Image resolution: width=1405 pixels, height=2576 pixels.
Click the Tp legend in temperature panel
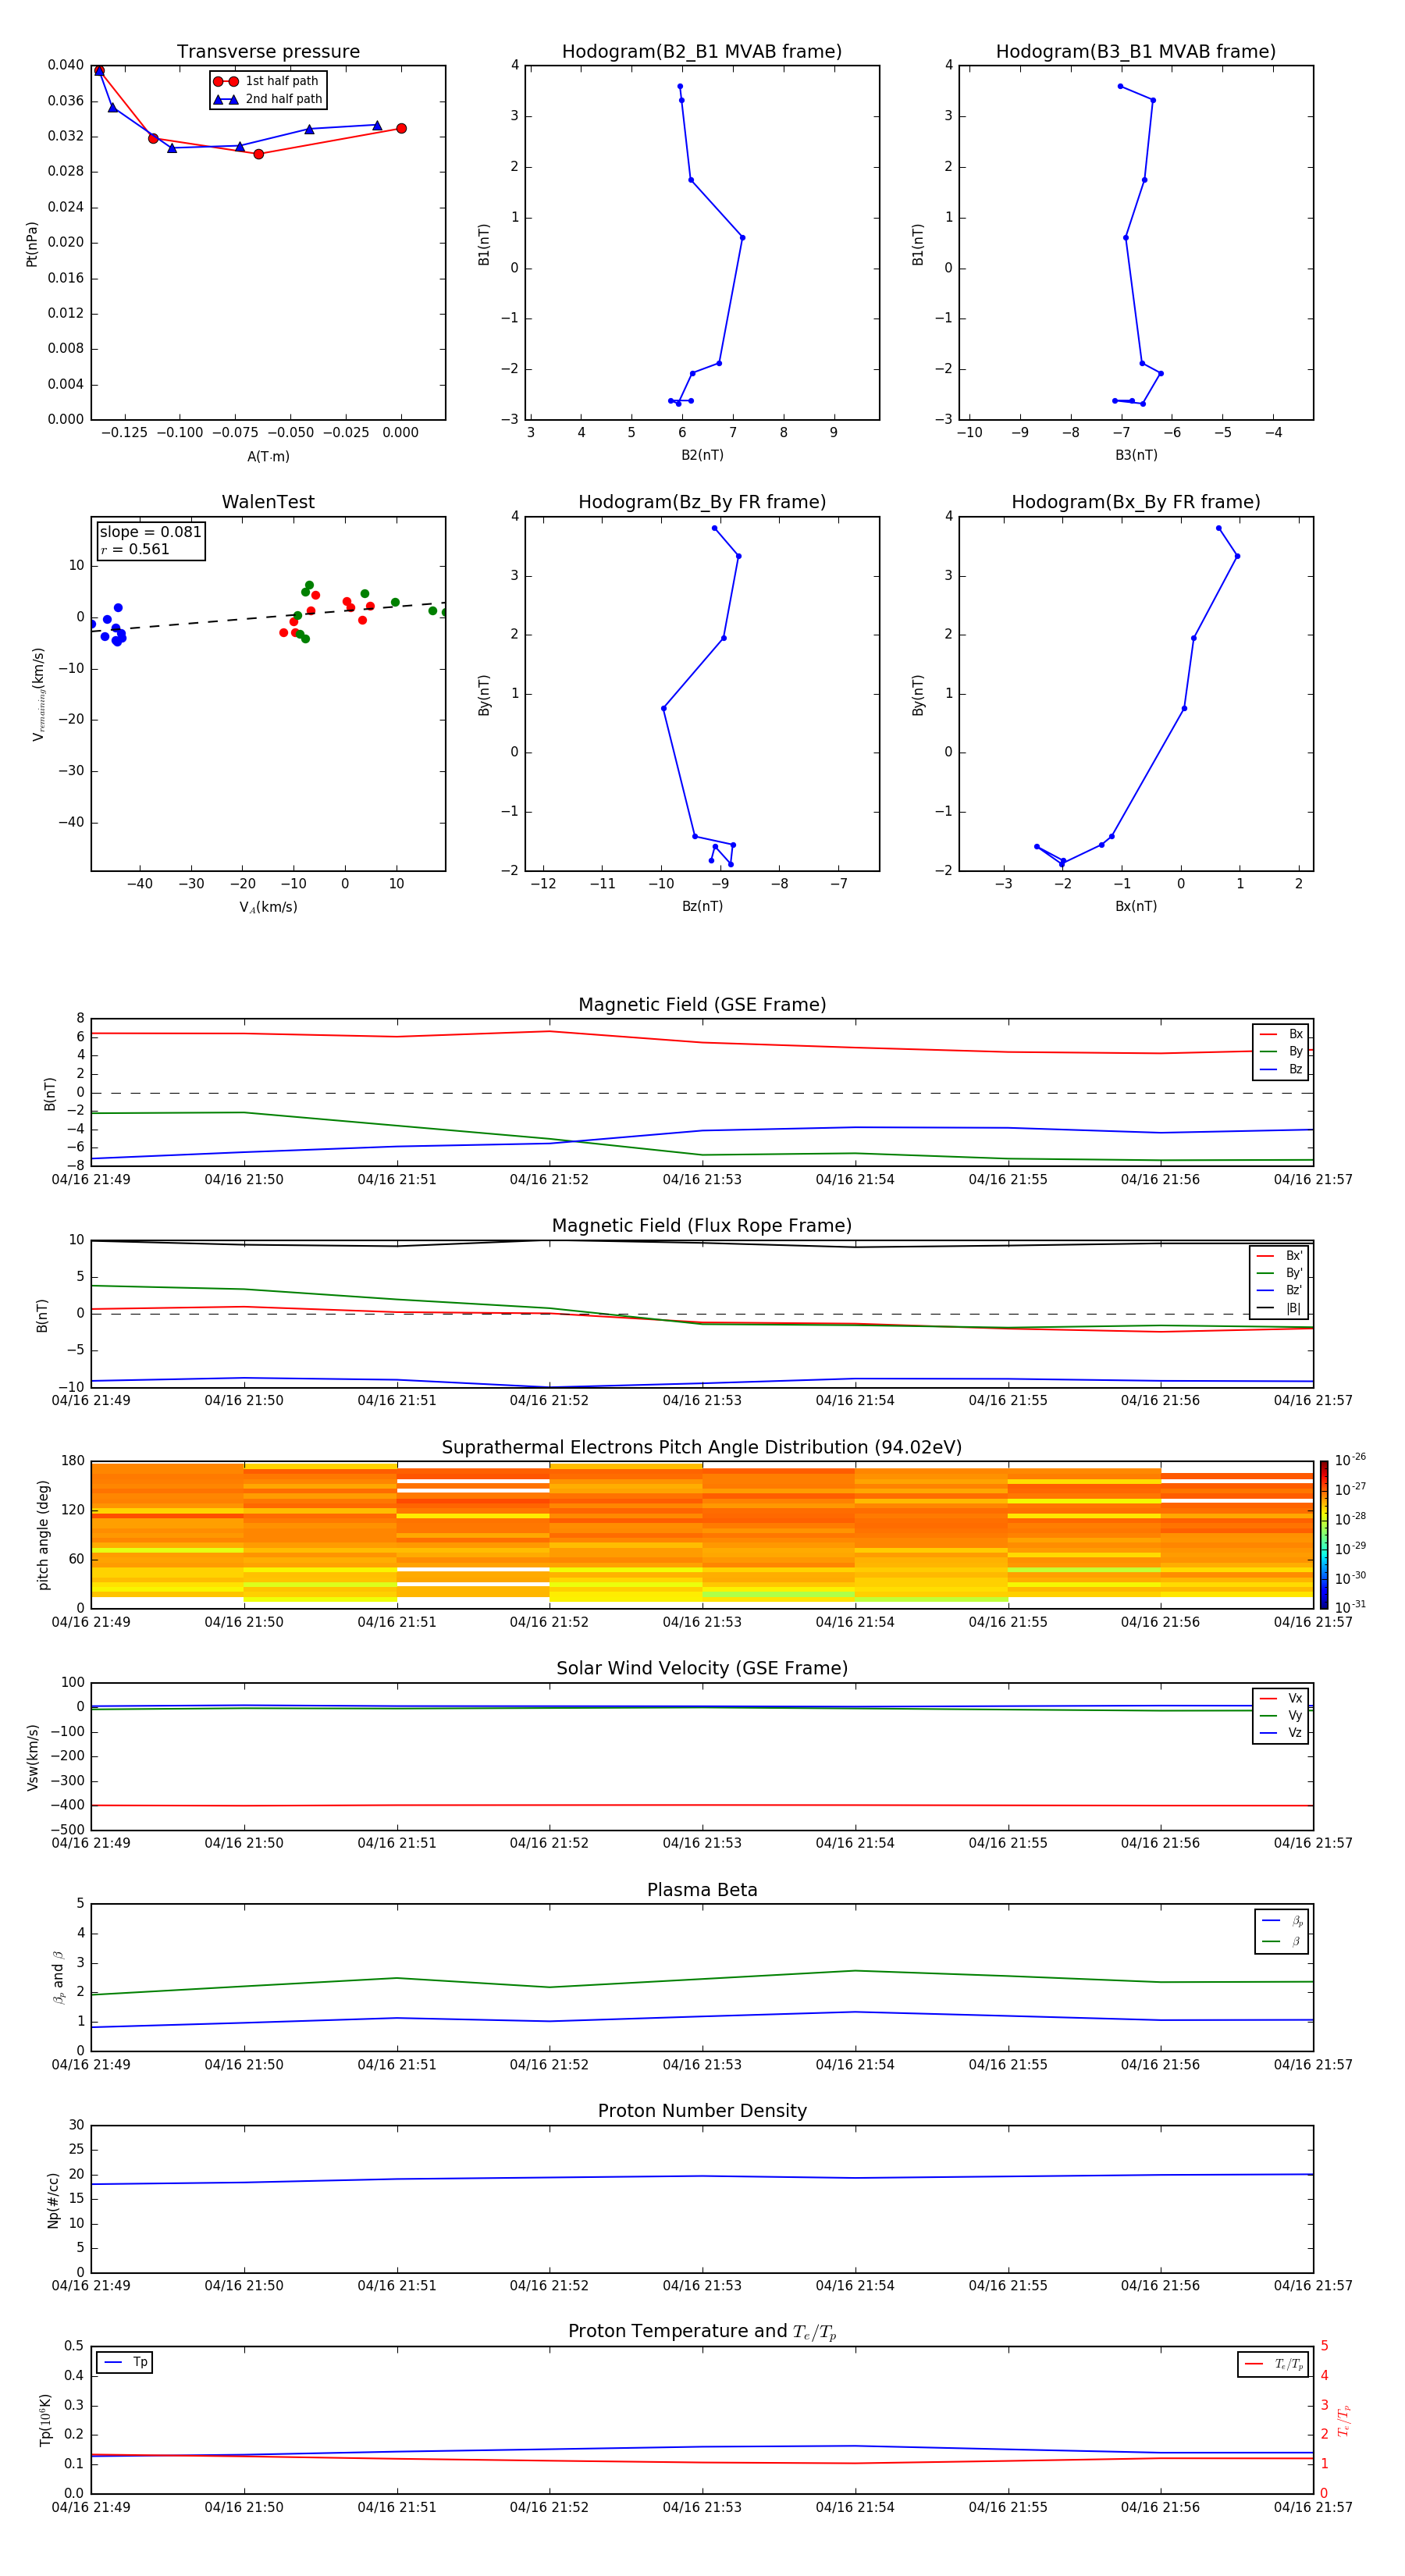pyautogui.click(x=125, y=2362)
